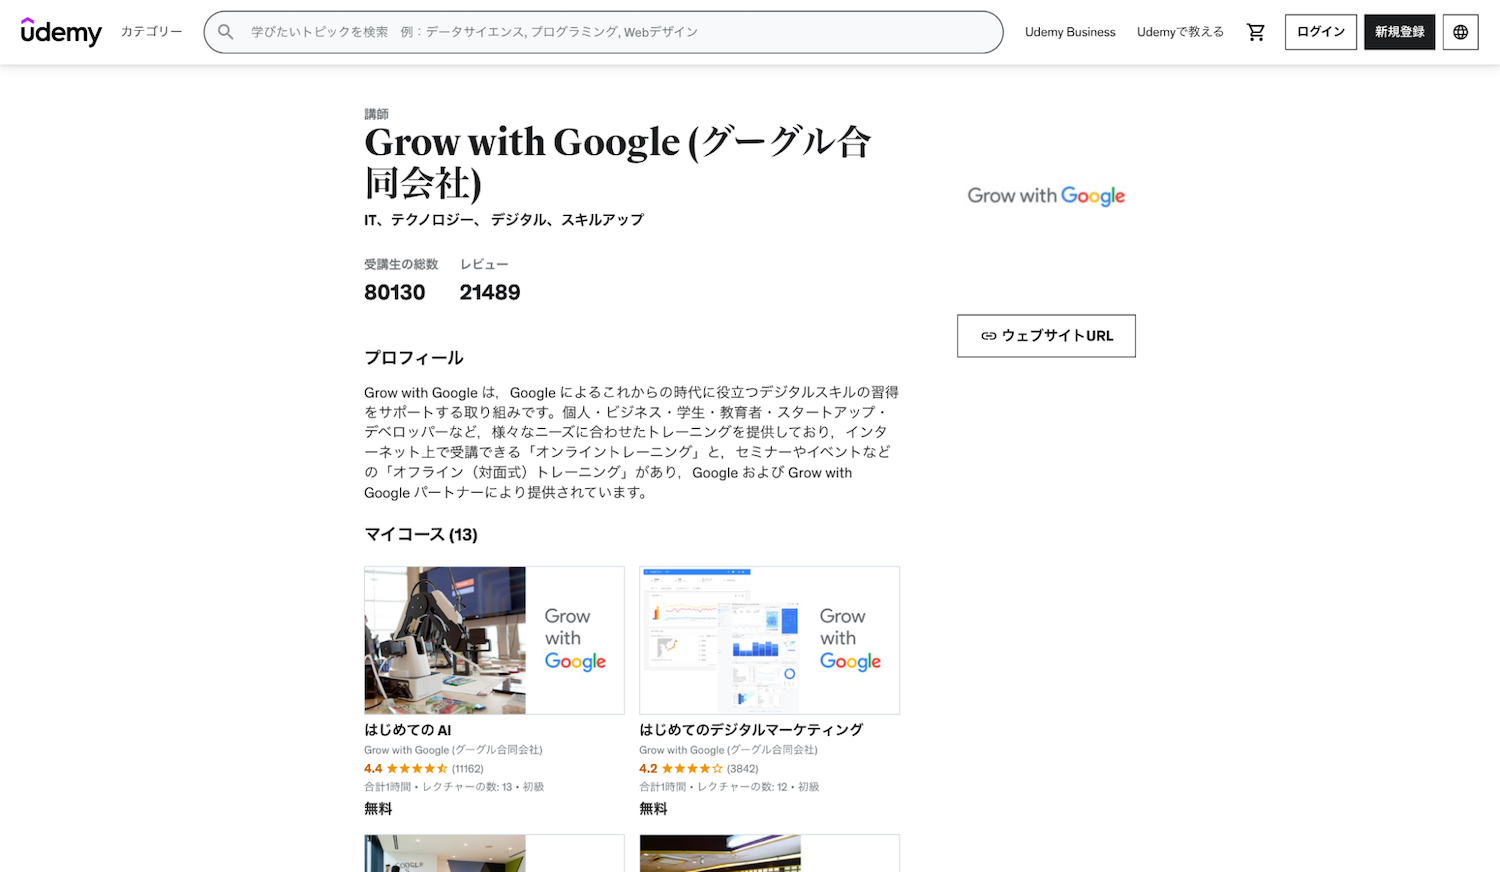The height and width of the screenshot is (872, 1500).
Task: Click レクチャーの数: 13 details line
Action: (454, 787)
